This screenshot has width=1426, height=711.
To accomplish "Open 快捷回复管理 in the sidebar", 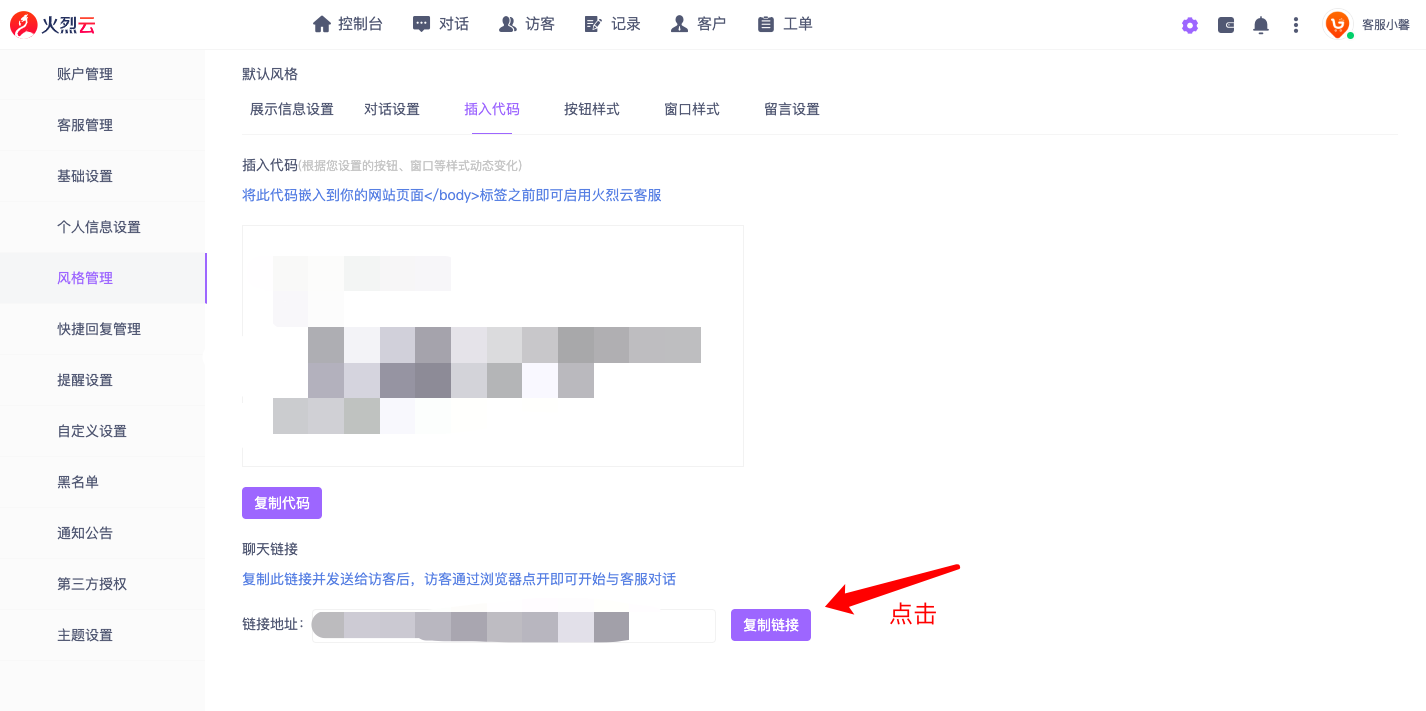I will tap(99, 329).
